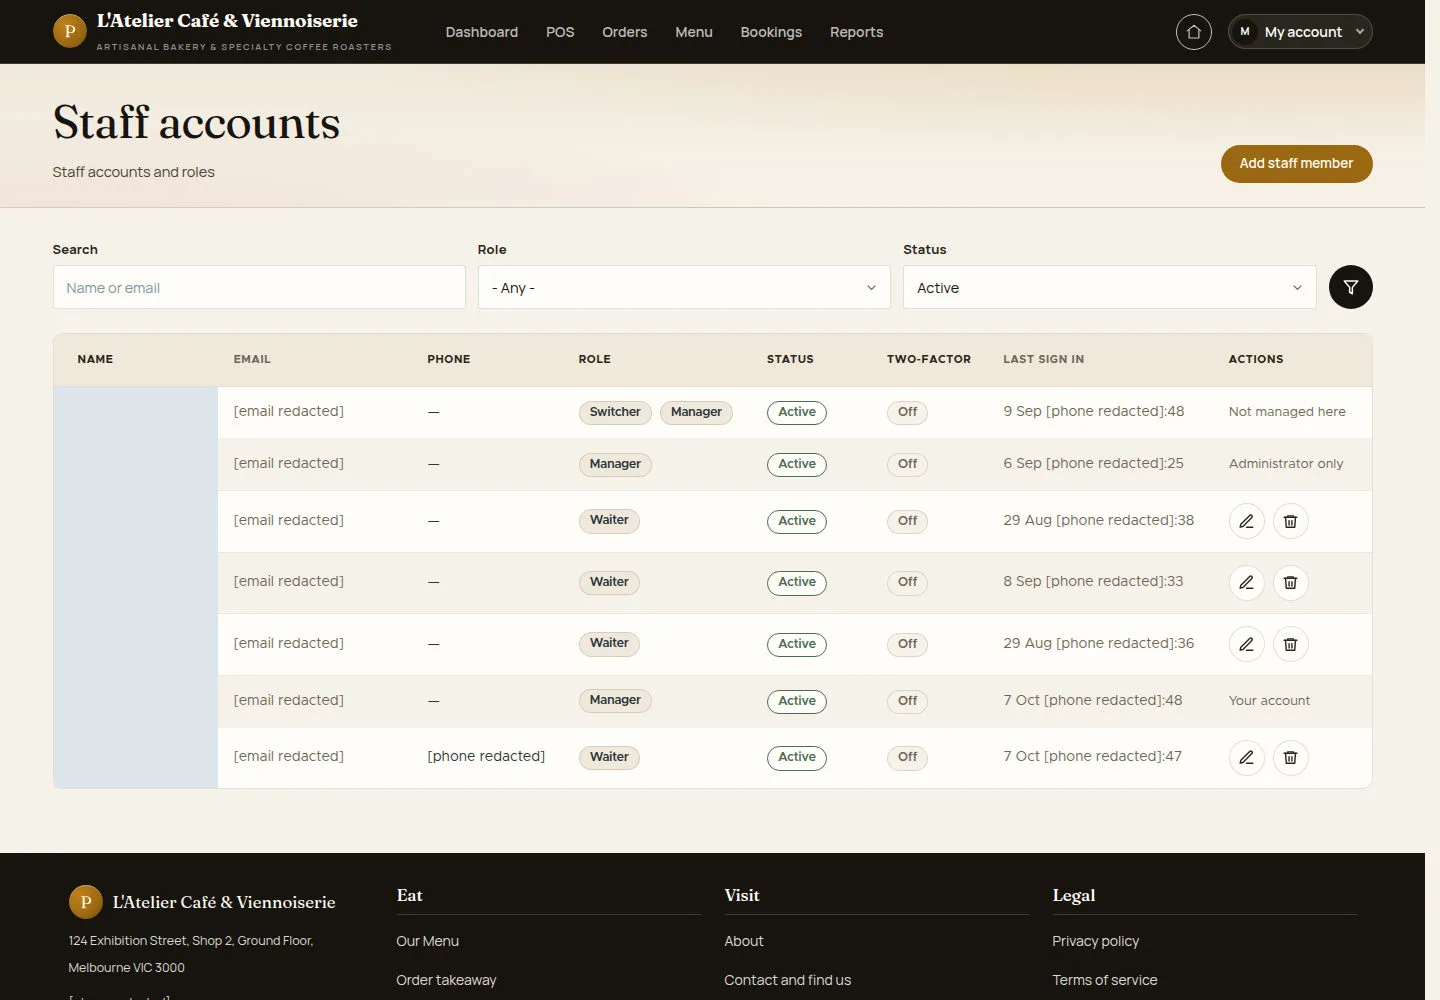
Task: Expand the My account menu
Action: [x=1300, y=32]
